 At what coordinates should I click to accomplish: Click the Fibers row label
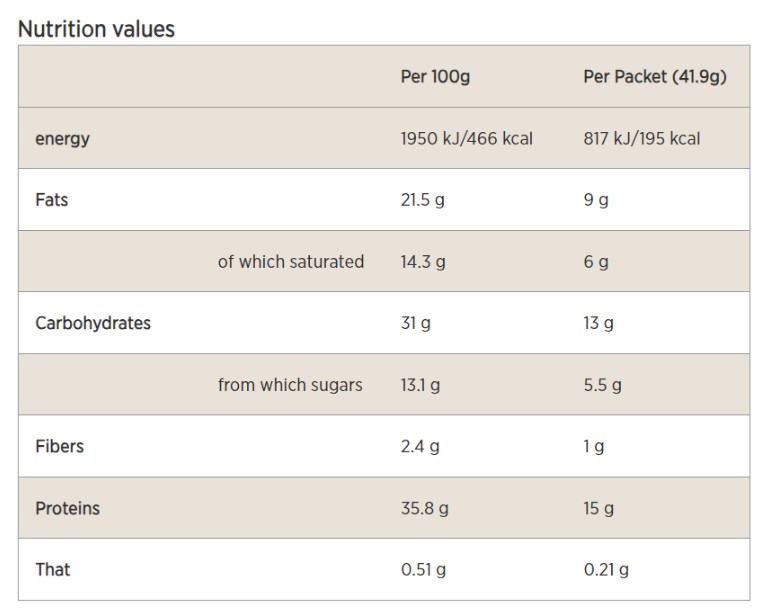59,446
